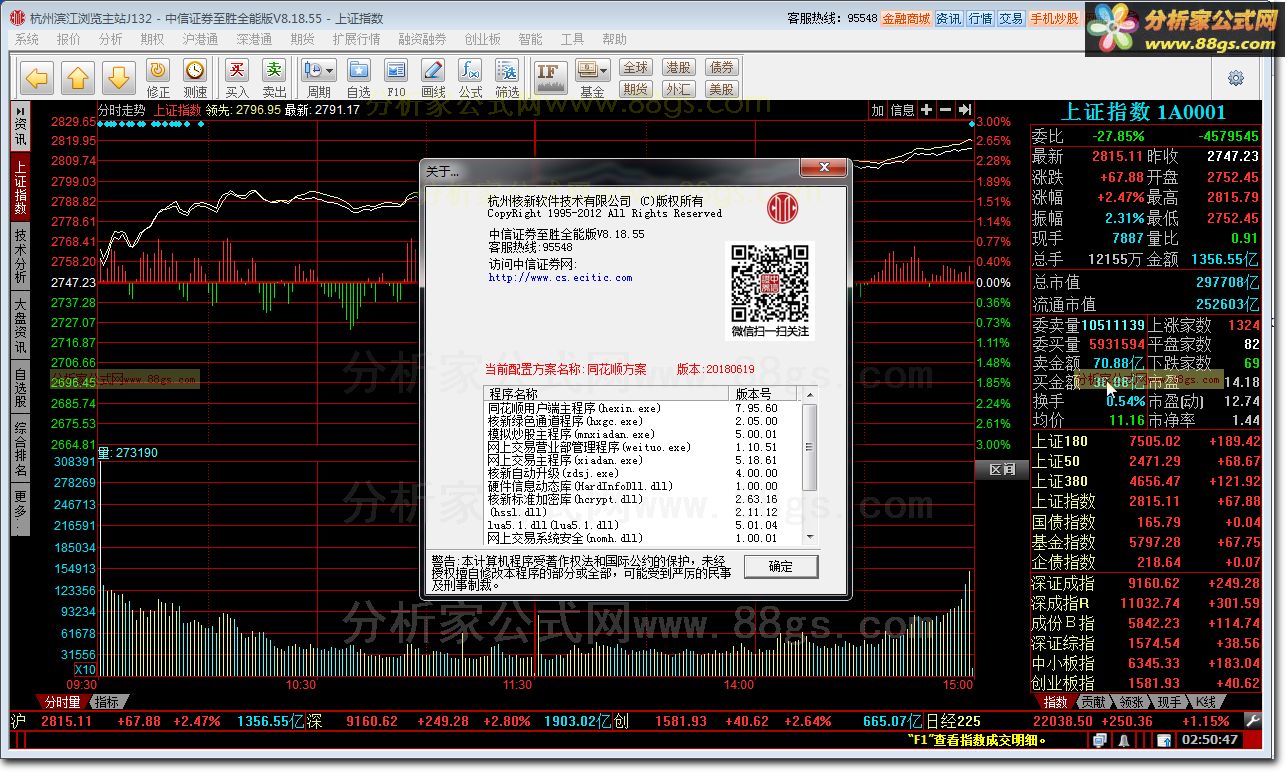Select the 自选股 sidebar tab
Screen dimensions: 1287x772
(x=20, y=389)
